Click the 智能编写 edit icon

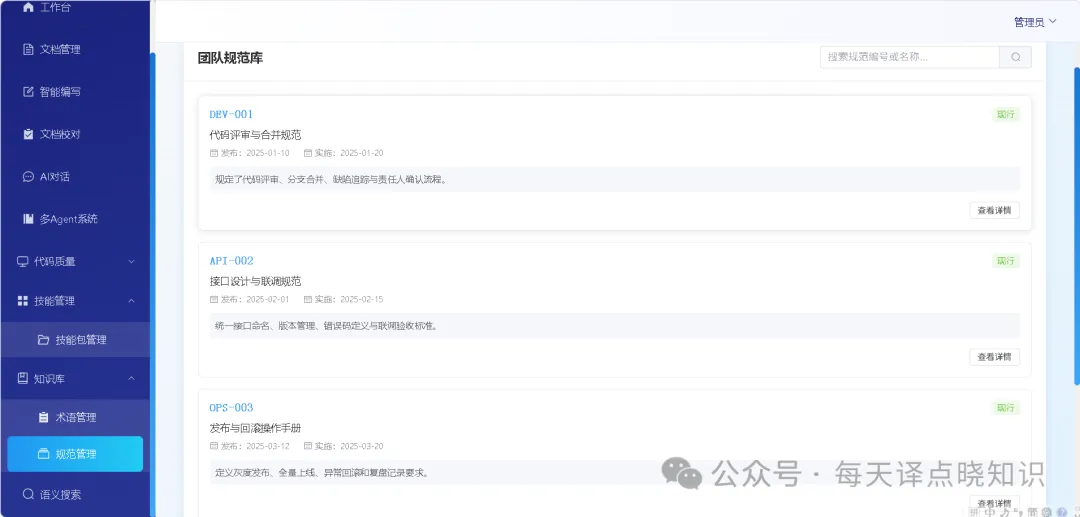point(28,92)
